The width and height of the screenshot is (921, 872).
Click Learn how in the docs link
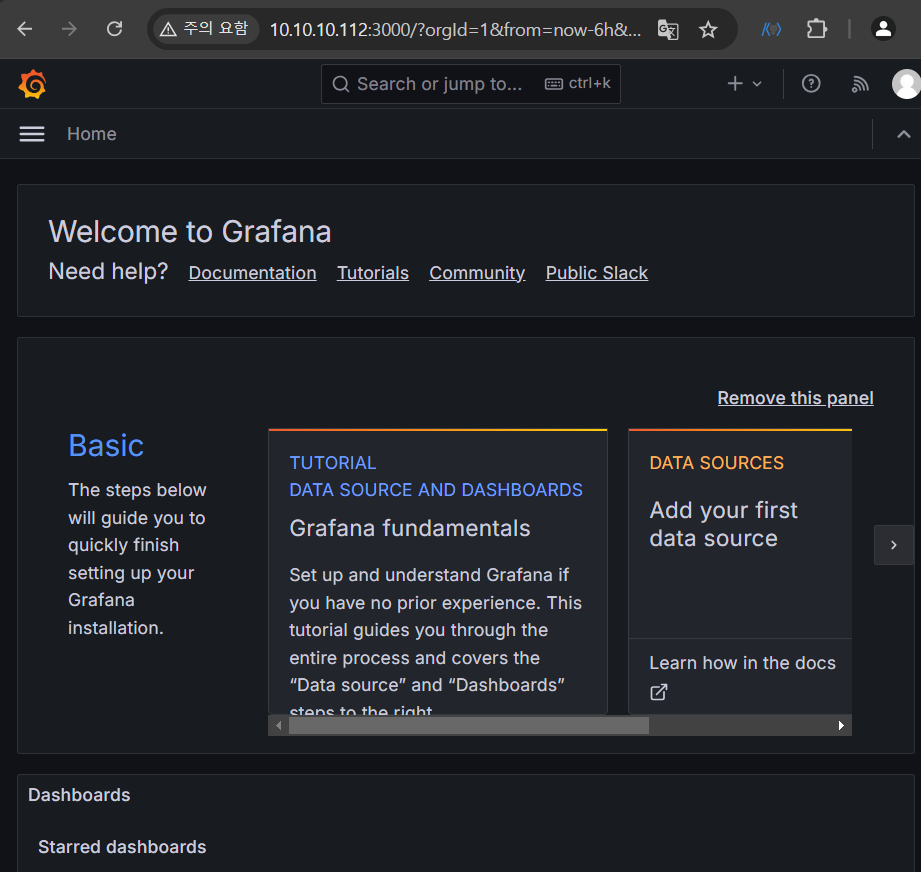pyautogui.click(x=742, y=663)
